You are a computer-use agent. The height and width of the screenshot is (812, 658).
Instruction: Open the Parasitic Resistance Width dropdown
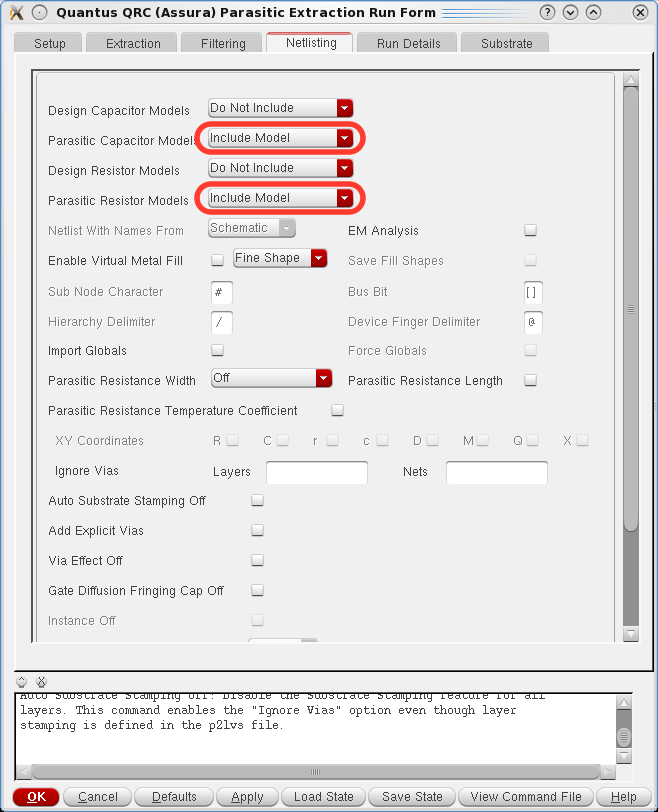coord(272,378)
